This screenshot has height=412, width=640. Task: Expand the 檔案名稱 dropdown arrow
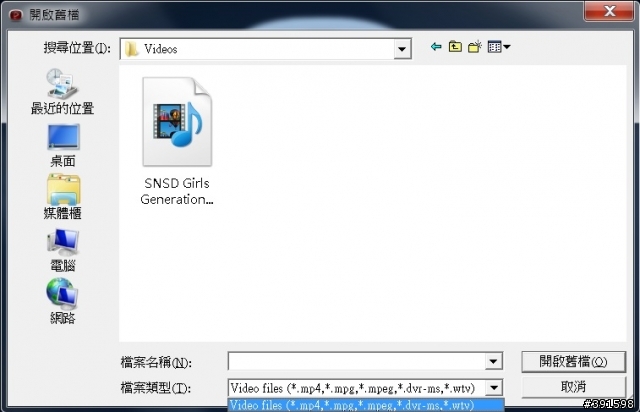pos(493,361)
